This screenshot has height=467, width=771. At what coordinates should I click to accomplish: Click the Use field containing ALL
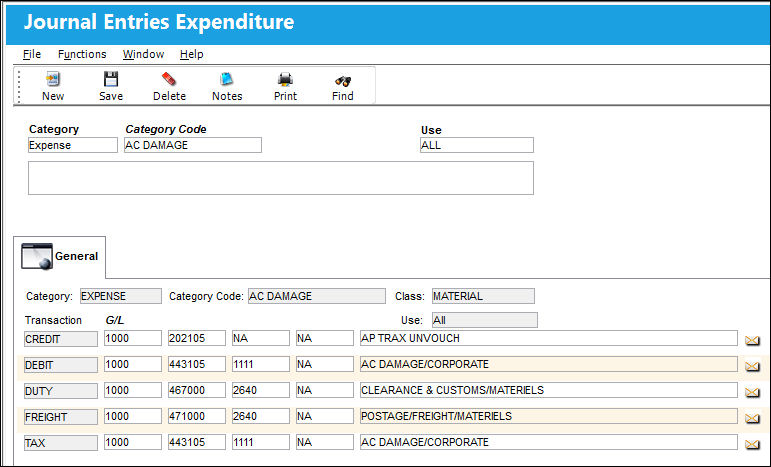pos(476,145)
